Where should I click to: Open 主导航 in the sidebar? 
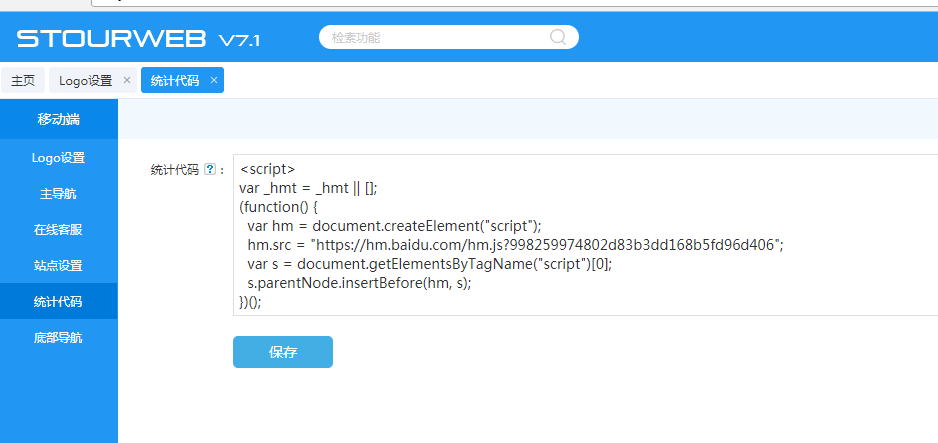(x=58, y=193)
